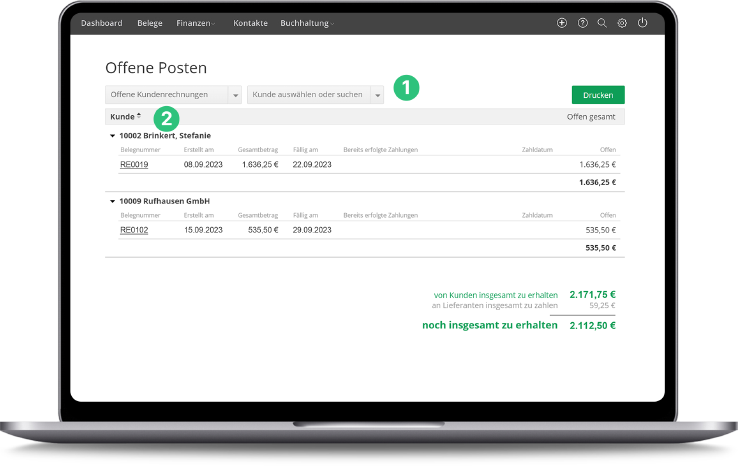The height and width of the screenshot is (466, 739).
Task: Open settings via the gear icon
Action: point(622,23)
